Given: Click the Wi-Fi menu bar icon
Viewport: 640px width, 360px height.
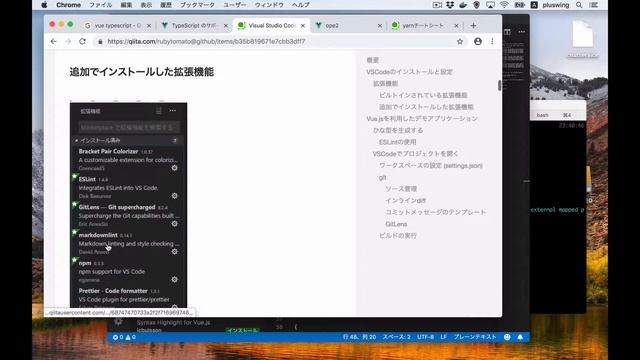Looking at the screenshot, I should [x=504, y=5].
